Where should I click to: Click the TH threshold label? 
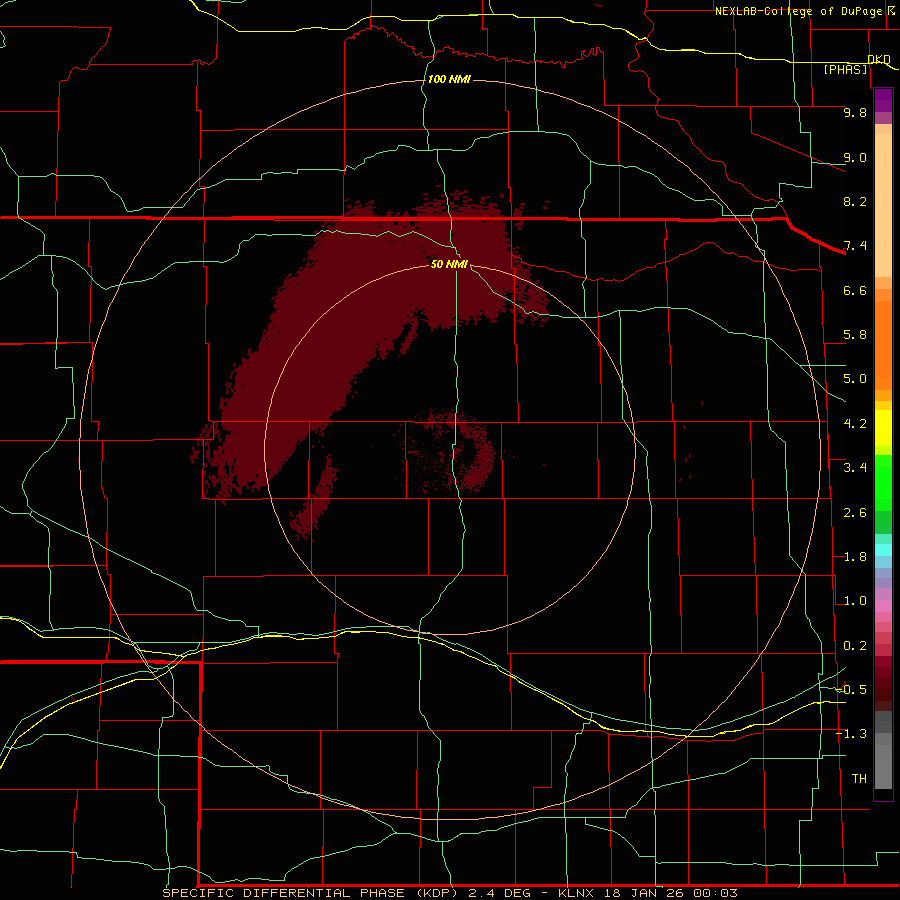tap(859, 779)
